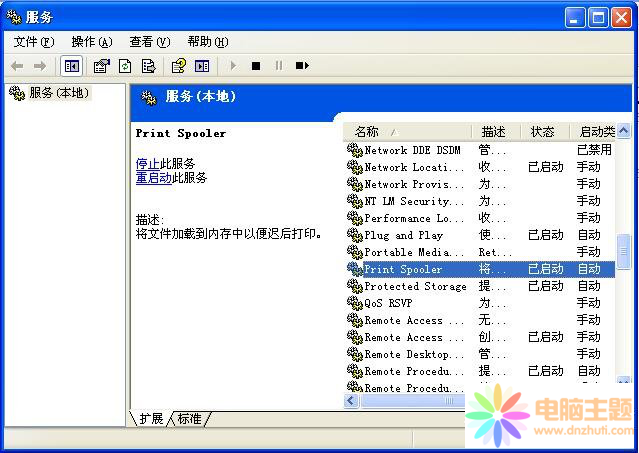Click the Export List toolbar icon
The image size is (639, 453).
point(148,66)
